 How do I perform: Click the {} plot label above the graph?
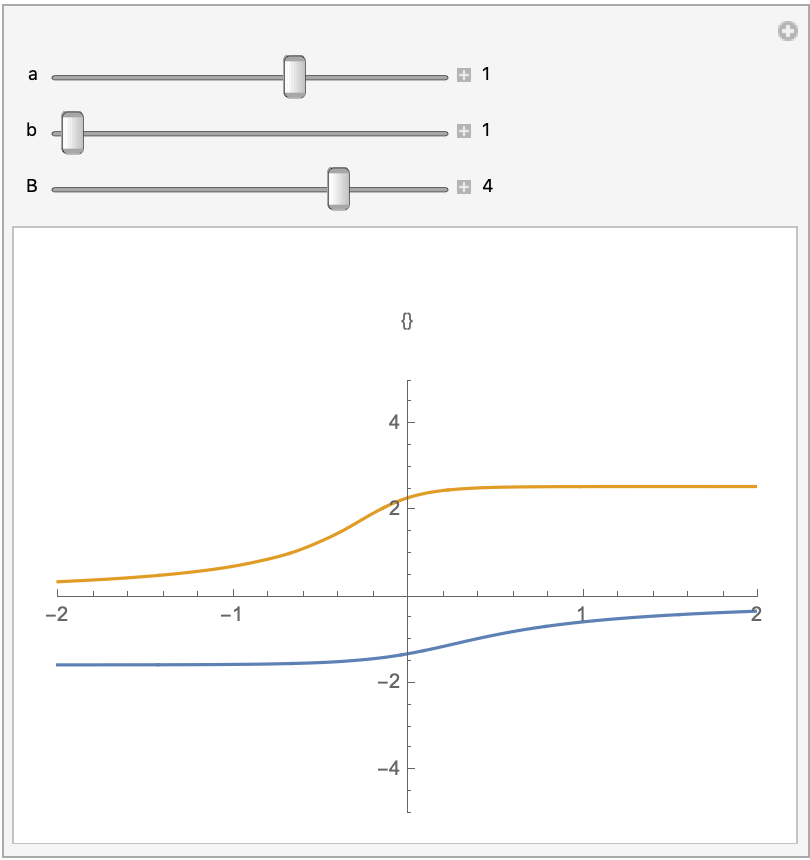tap(408, 321)
